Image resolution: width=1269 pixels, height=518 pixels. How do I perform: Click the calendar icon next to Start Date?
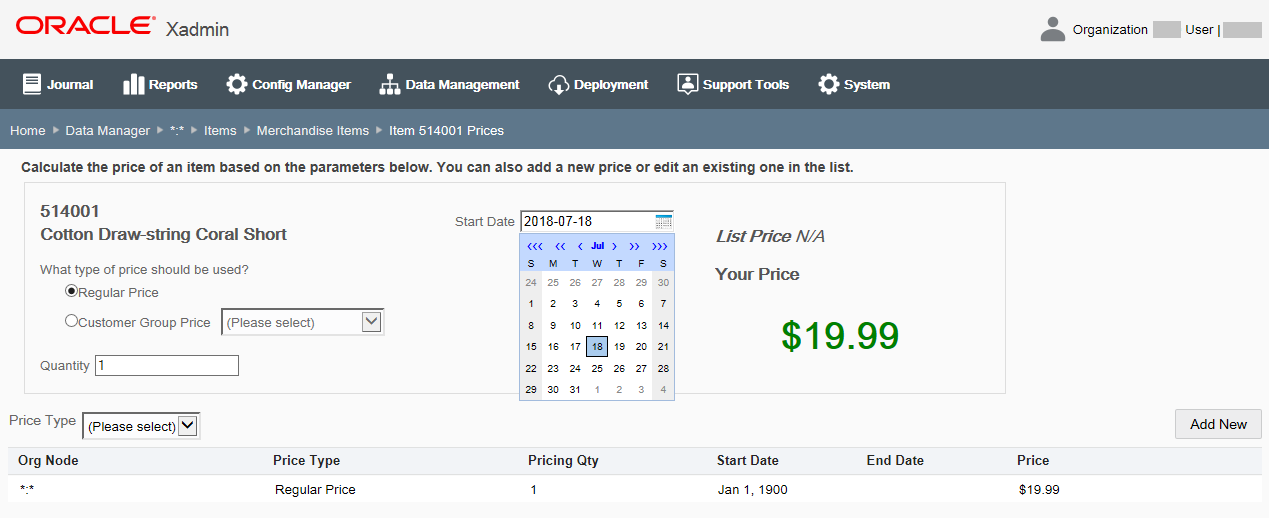click(664, 222)
